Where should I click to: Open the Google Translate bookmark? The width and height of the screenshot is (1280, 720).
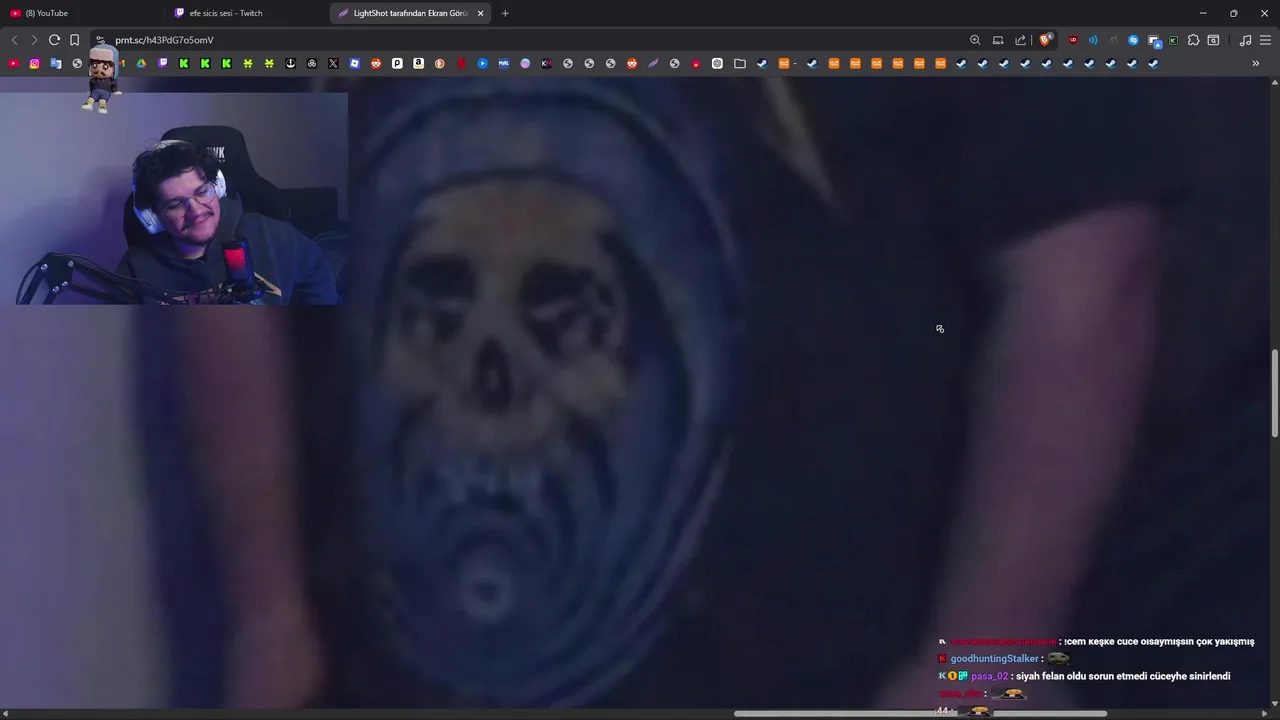[56, 63]
